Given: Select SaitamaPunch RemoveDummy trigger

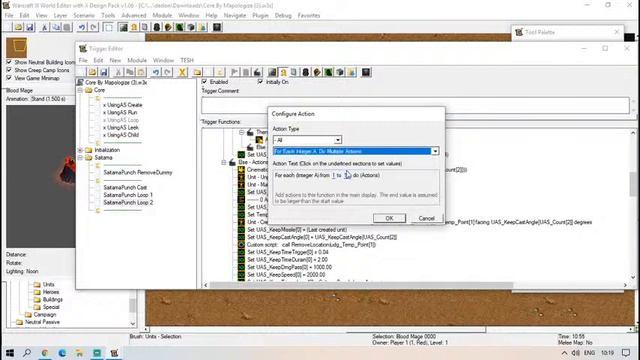Looking at the screenshot, I should pos(138,172).
